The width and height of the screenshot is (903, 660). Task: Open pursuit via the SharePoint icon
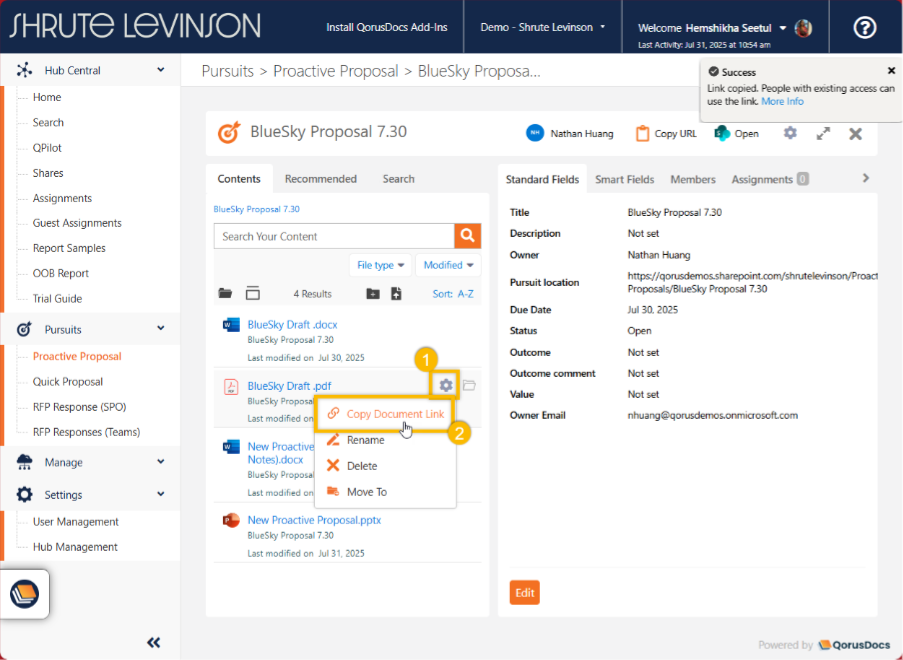(x=721, y=133)
